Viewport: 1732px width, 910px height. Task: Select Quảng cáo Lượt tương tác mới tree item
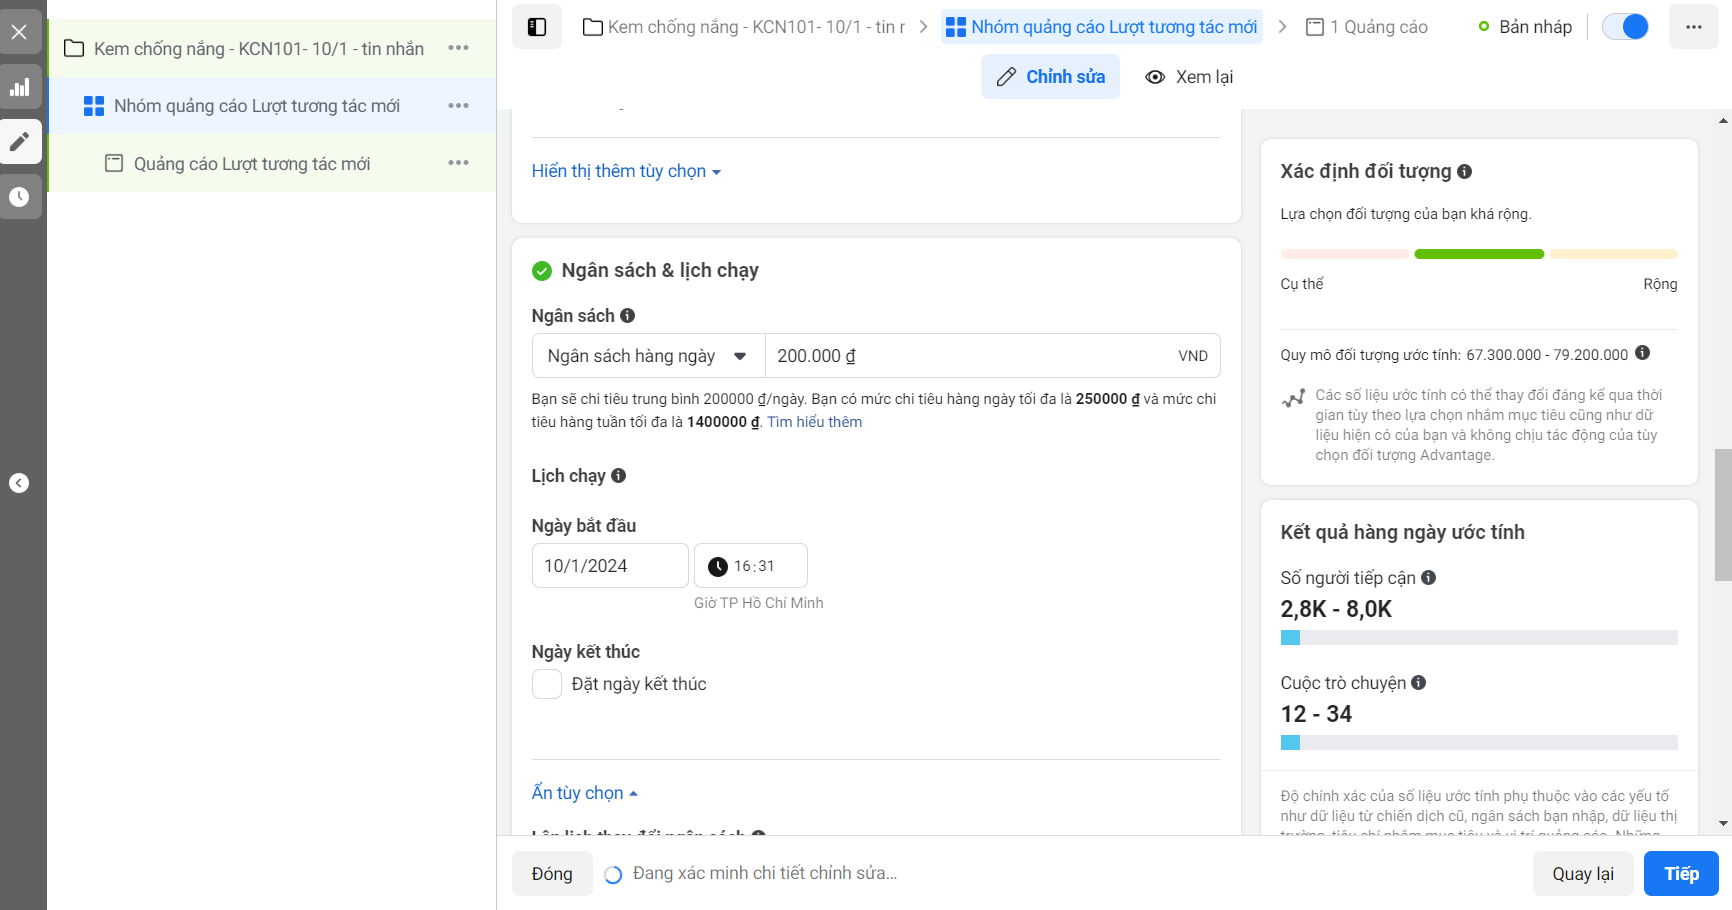pos(252,164)
